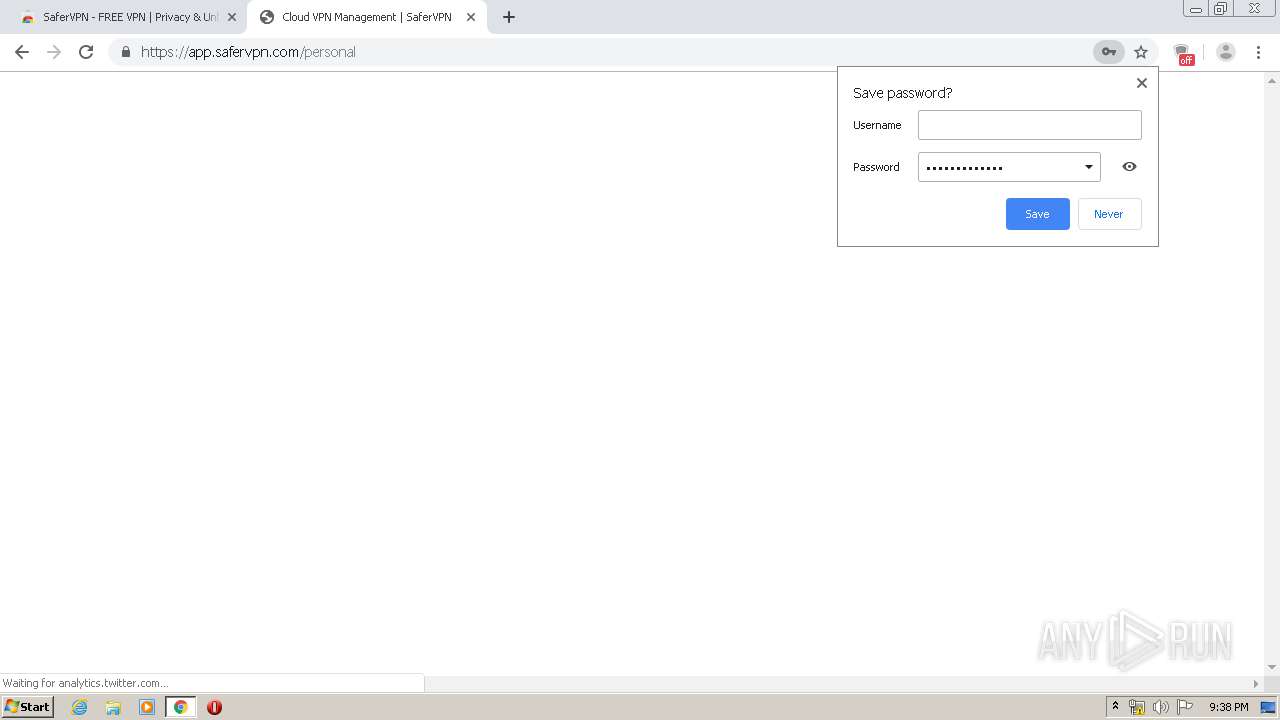Open saved passwords key icon in address bar
Viewport: 1280px width, 720px height.
coord(1109,52)
